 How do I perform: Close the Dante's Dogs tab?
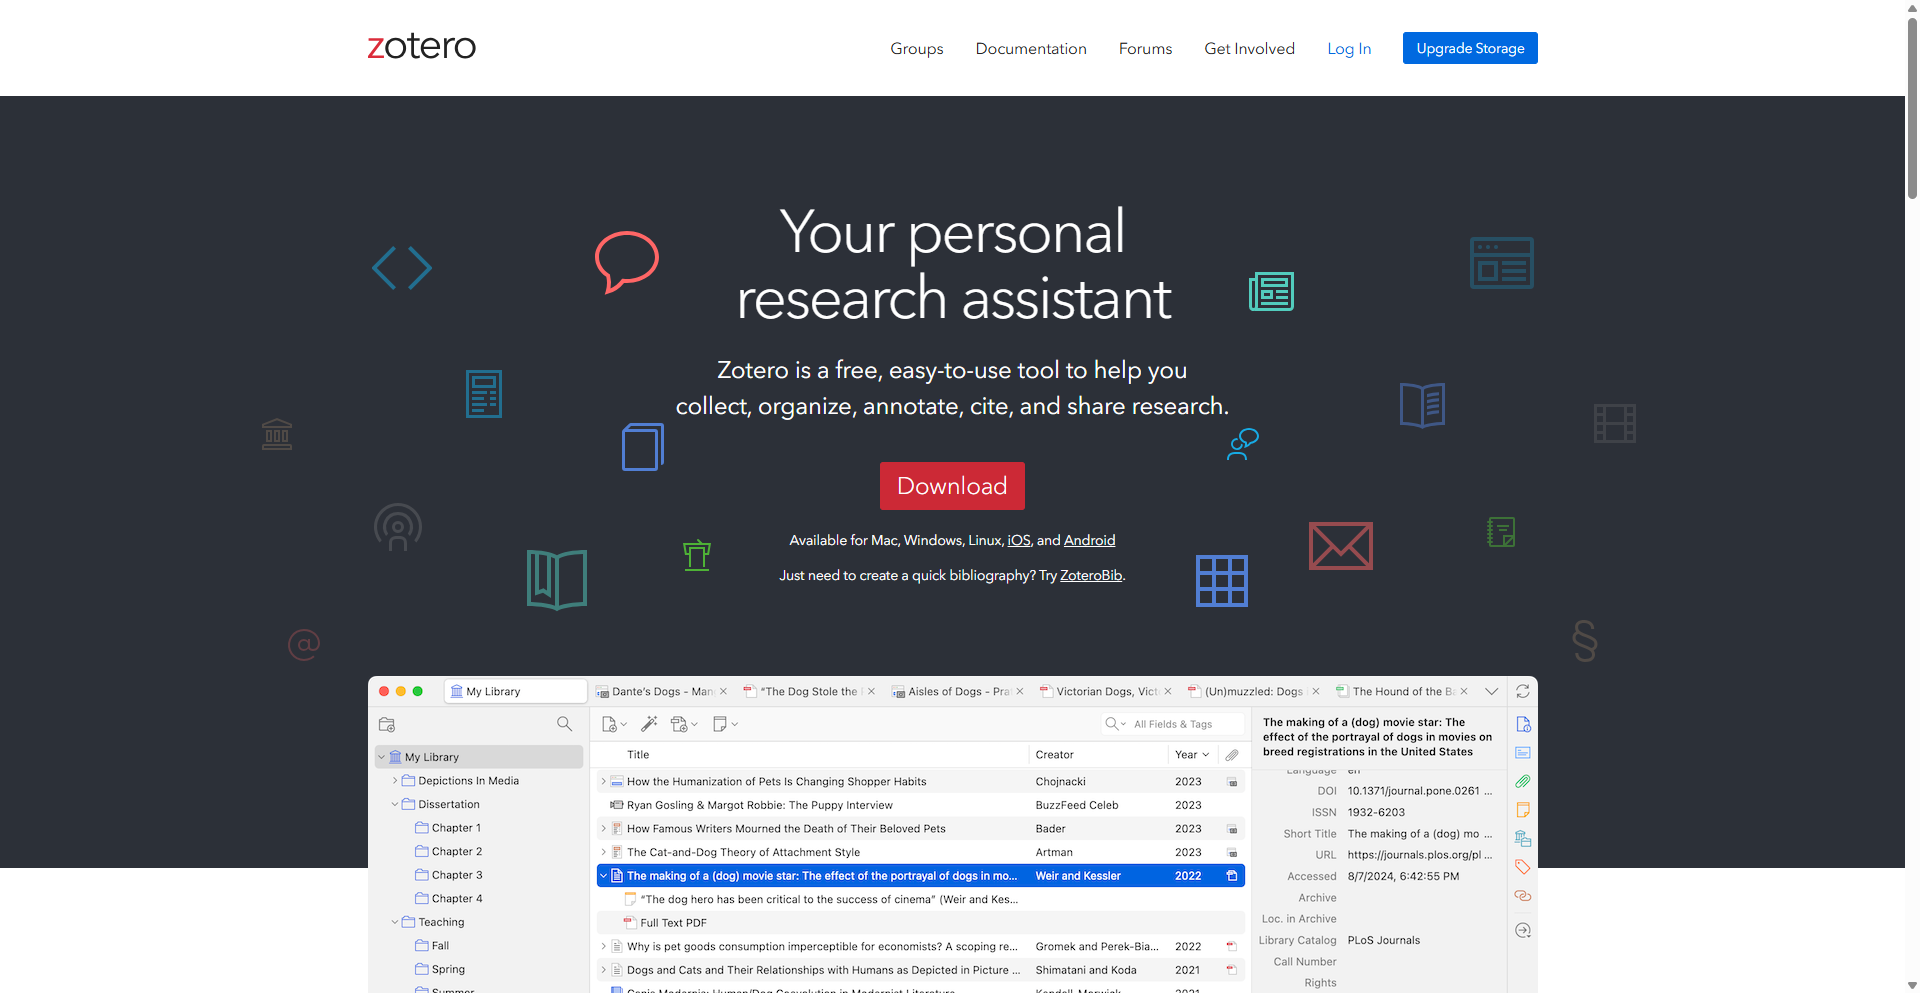tap(724, 691)
